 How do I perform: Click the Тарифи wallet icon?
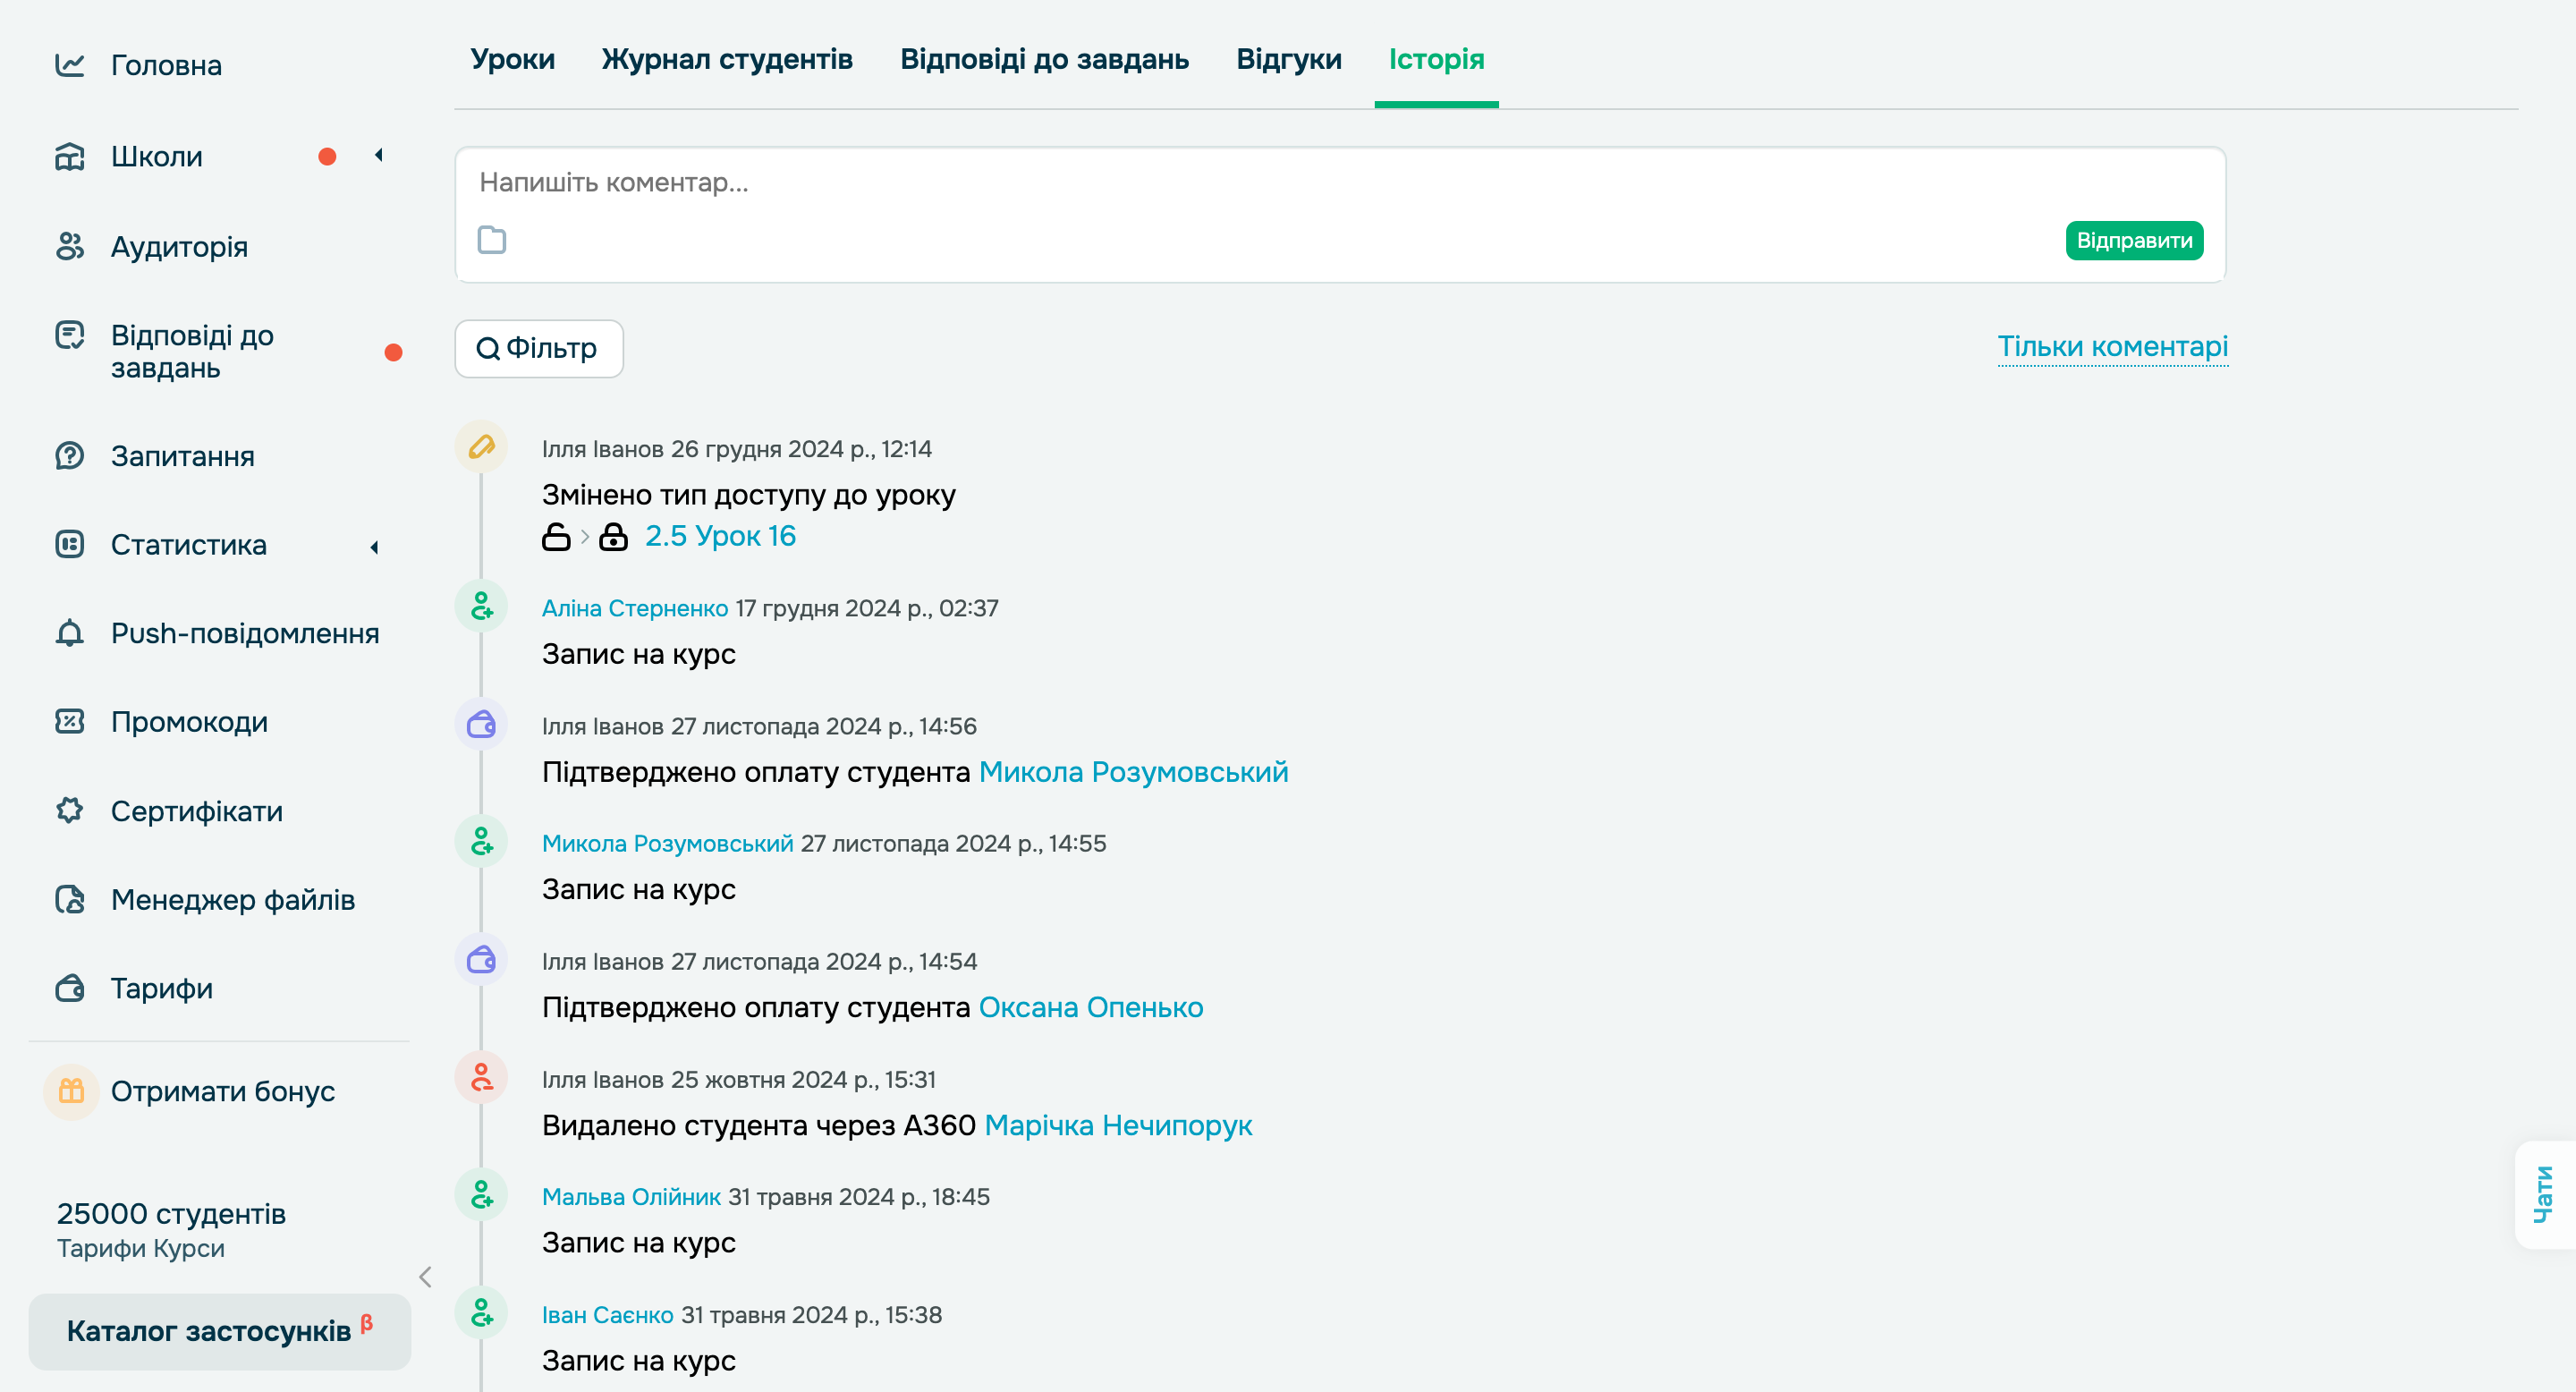click(x=69, y=988)
